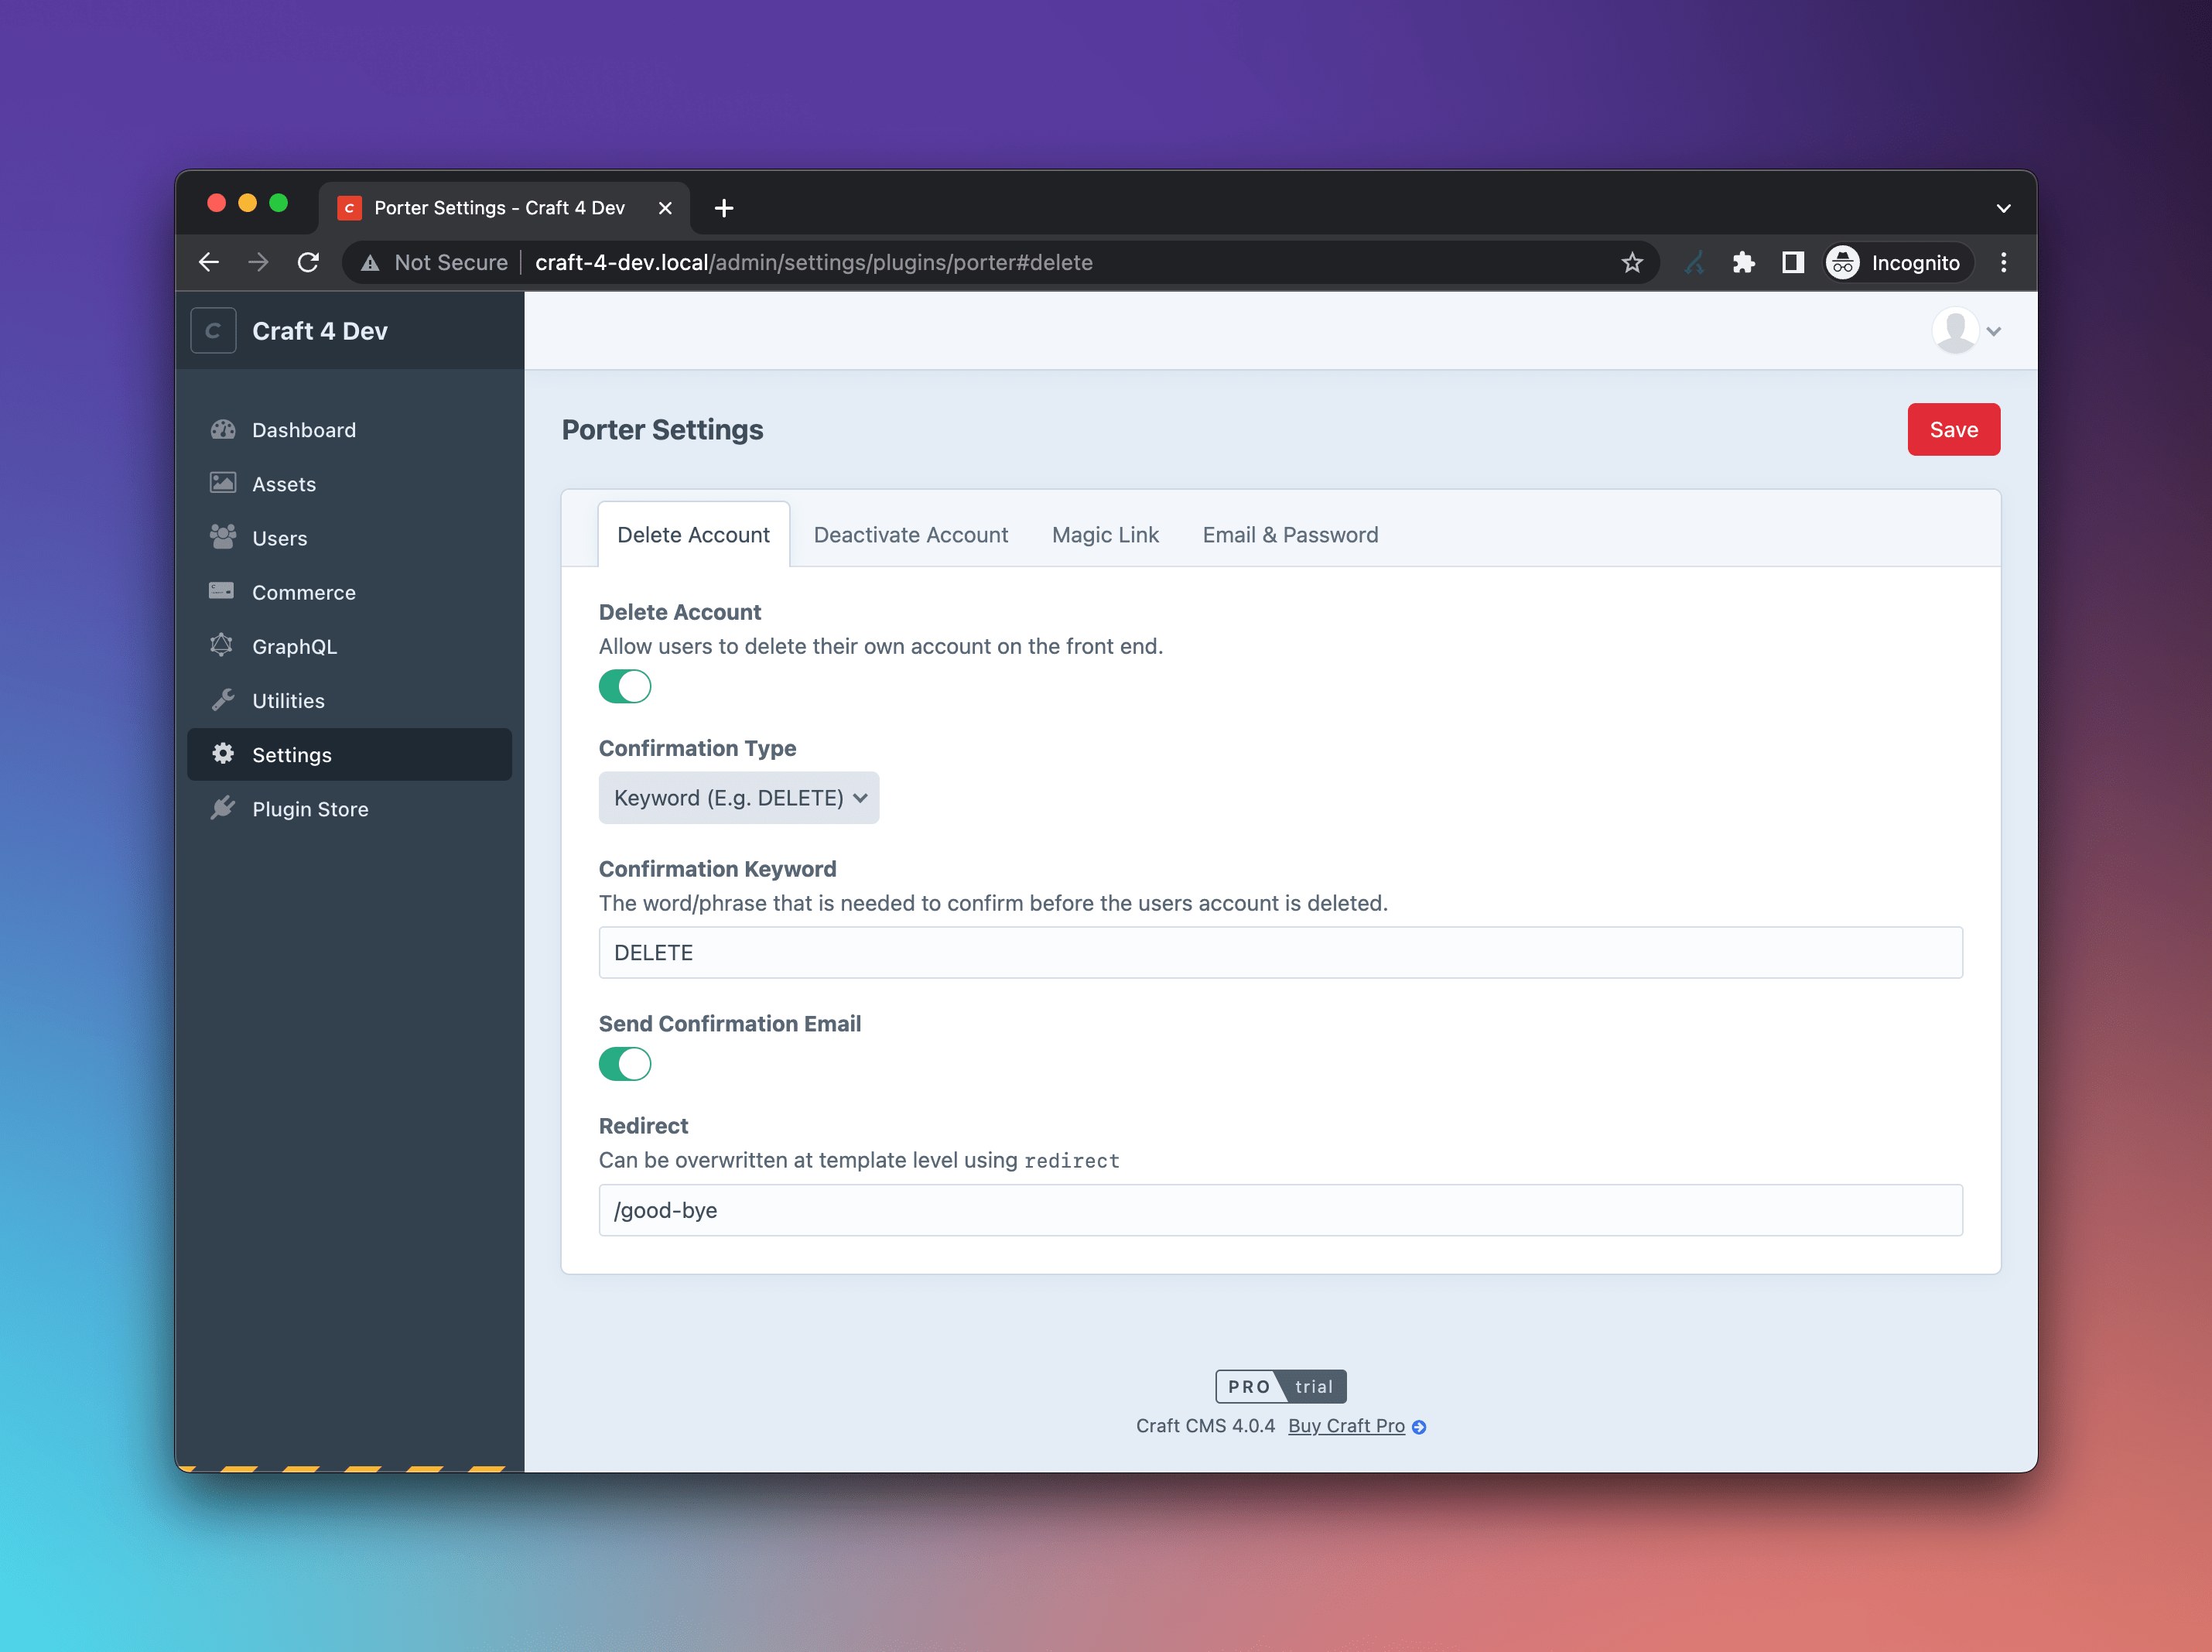Screen dimensions: 2212x1652
Task: Click the GraphQL icon in sidebar
Action: pos(222,646)
